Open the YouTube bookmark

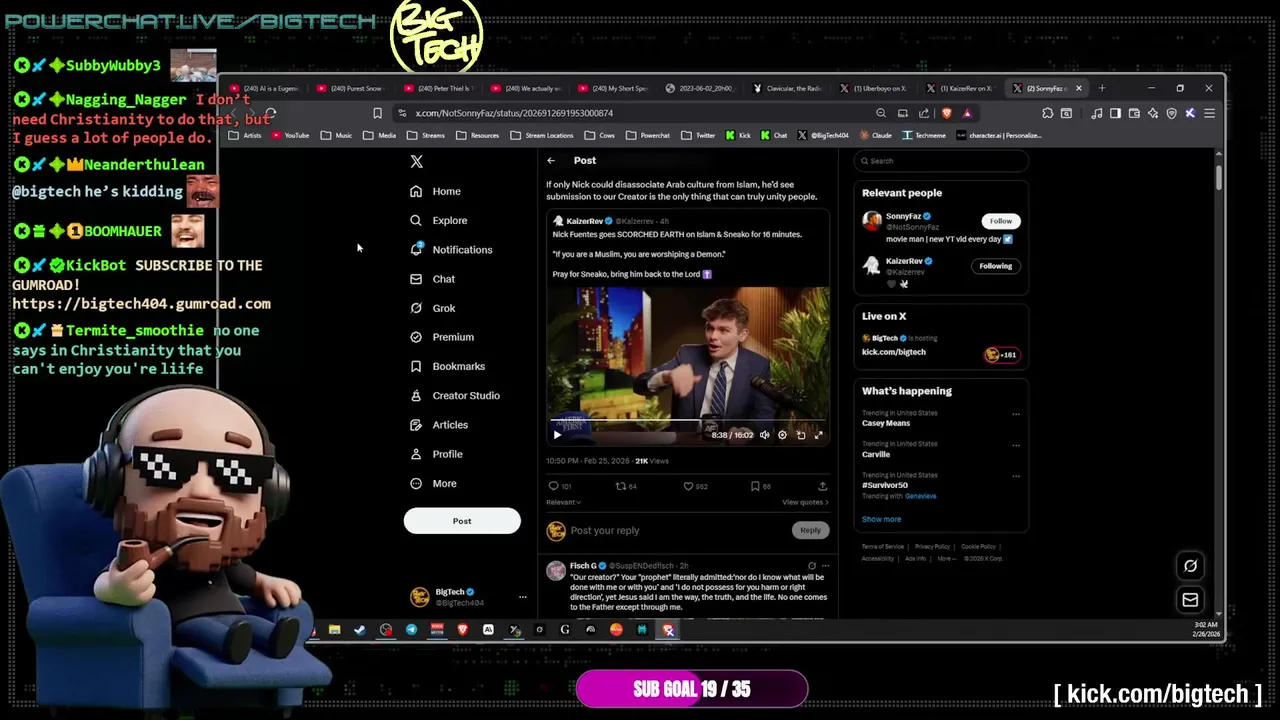(x=291, y=135)
